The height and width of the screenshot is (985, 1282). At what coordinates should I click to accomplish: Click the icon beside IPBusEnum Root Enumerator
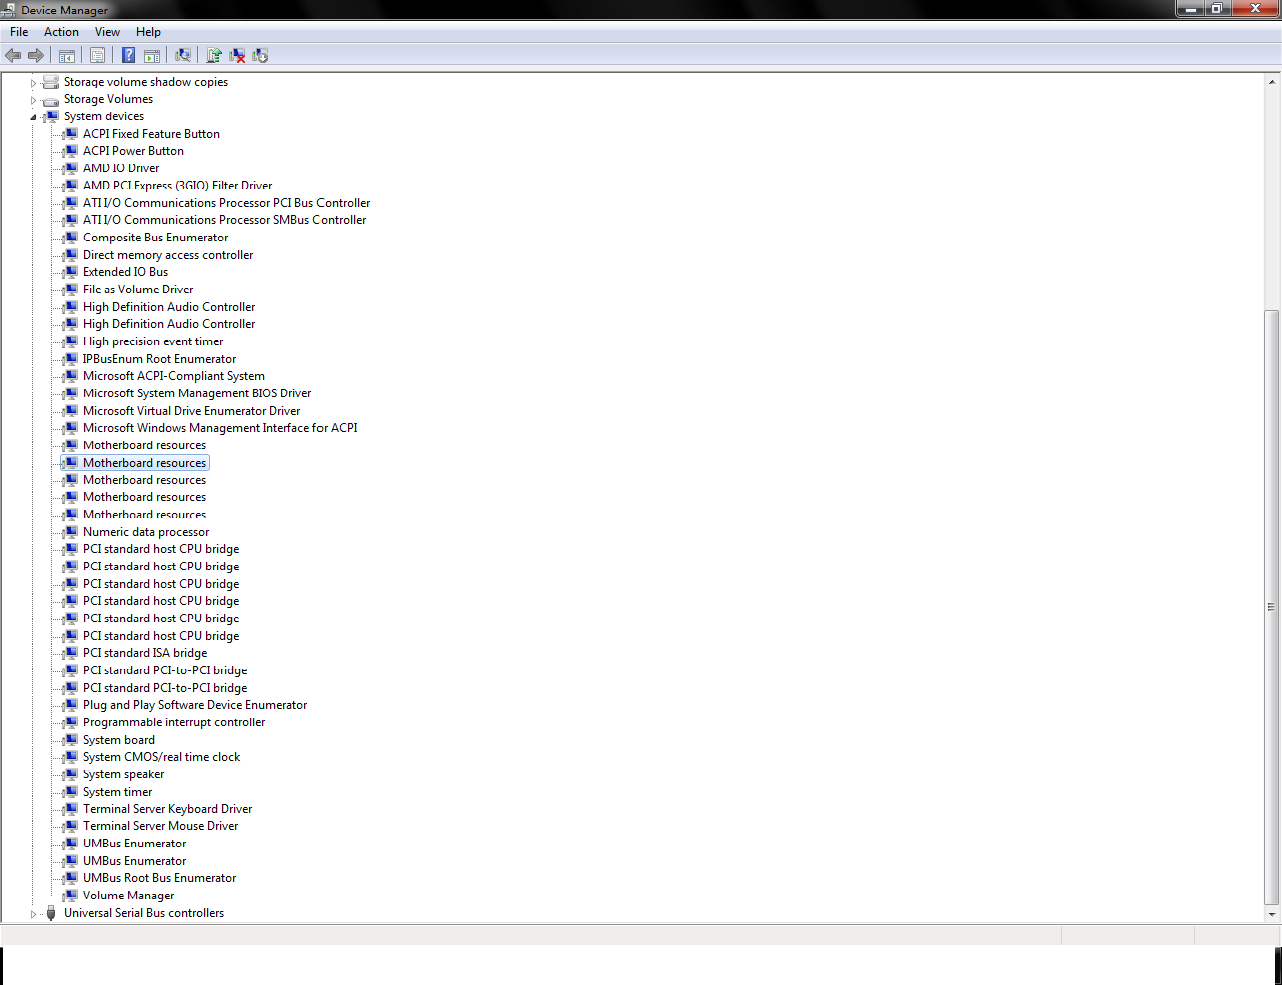tap(70, 359)
